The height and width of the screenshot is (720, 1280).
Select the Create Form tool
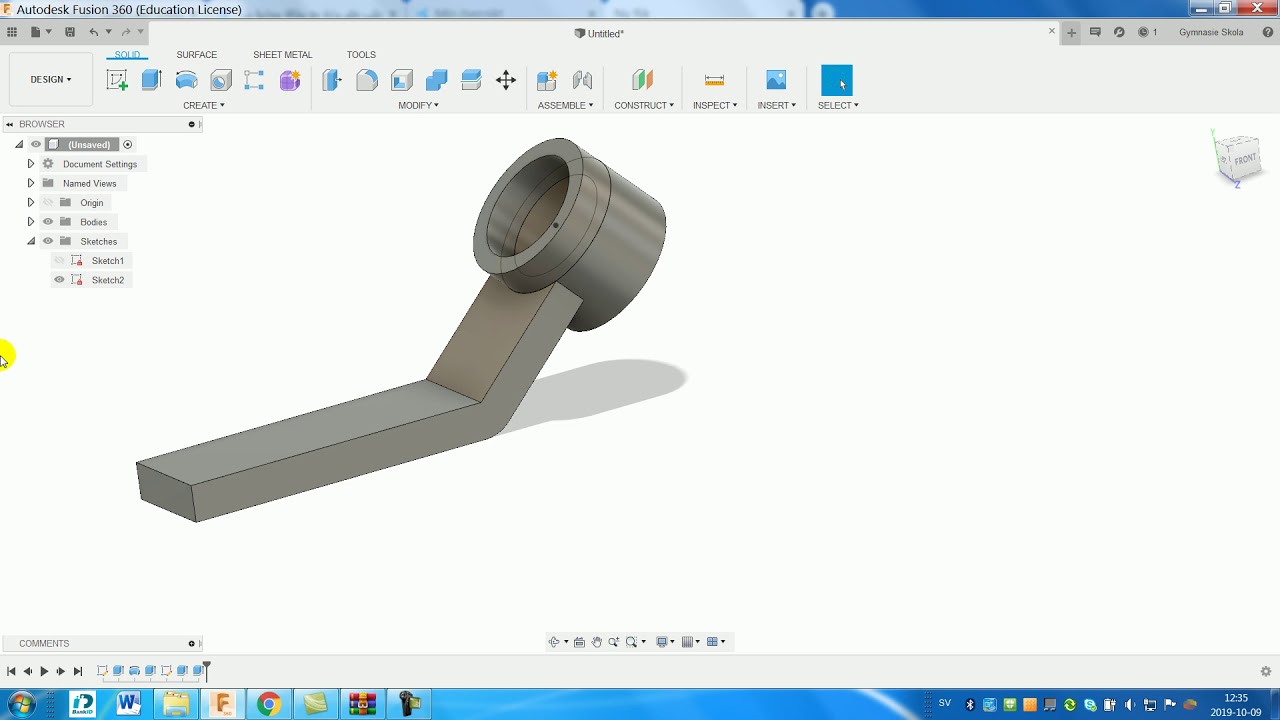[x=290, y=80]
